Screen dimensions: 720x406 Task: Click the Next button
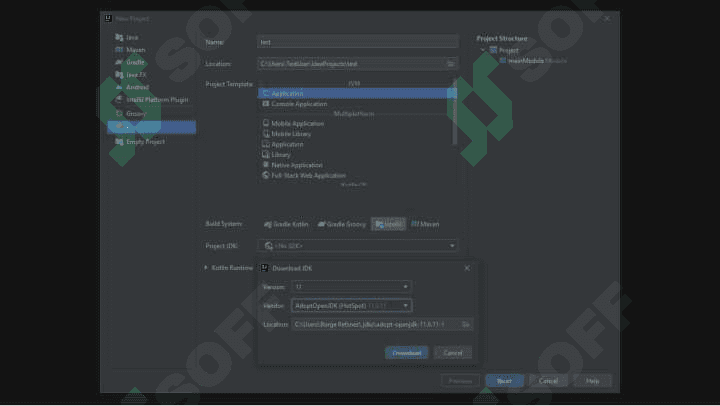click(x=504, y=381)
